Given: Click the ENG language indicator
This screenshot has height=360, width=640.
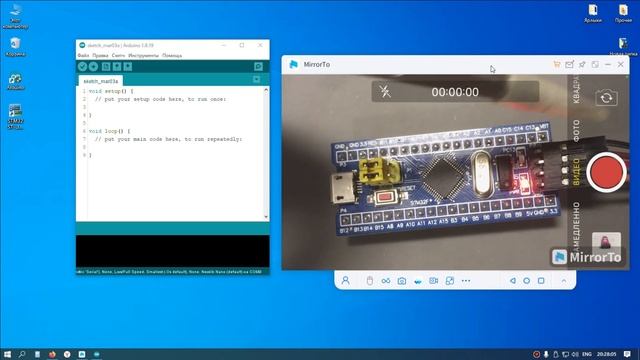Looking at the screenshot, I should [587, 354].
